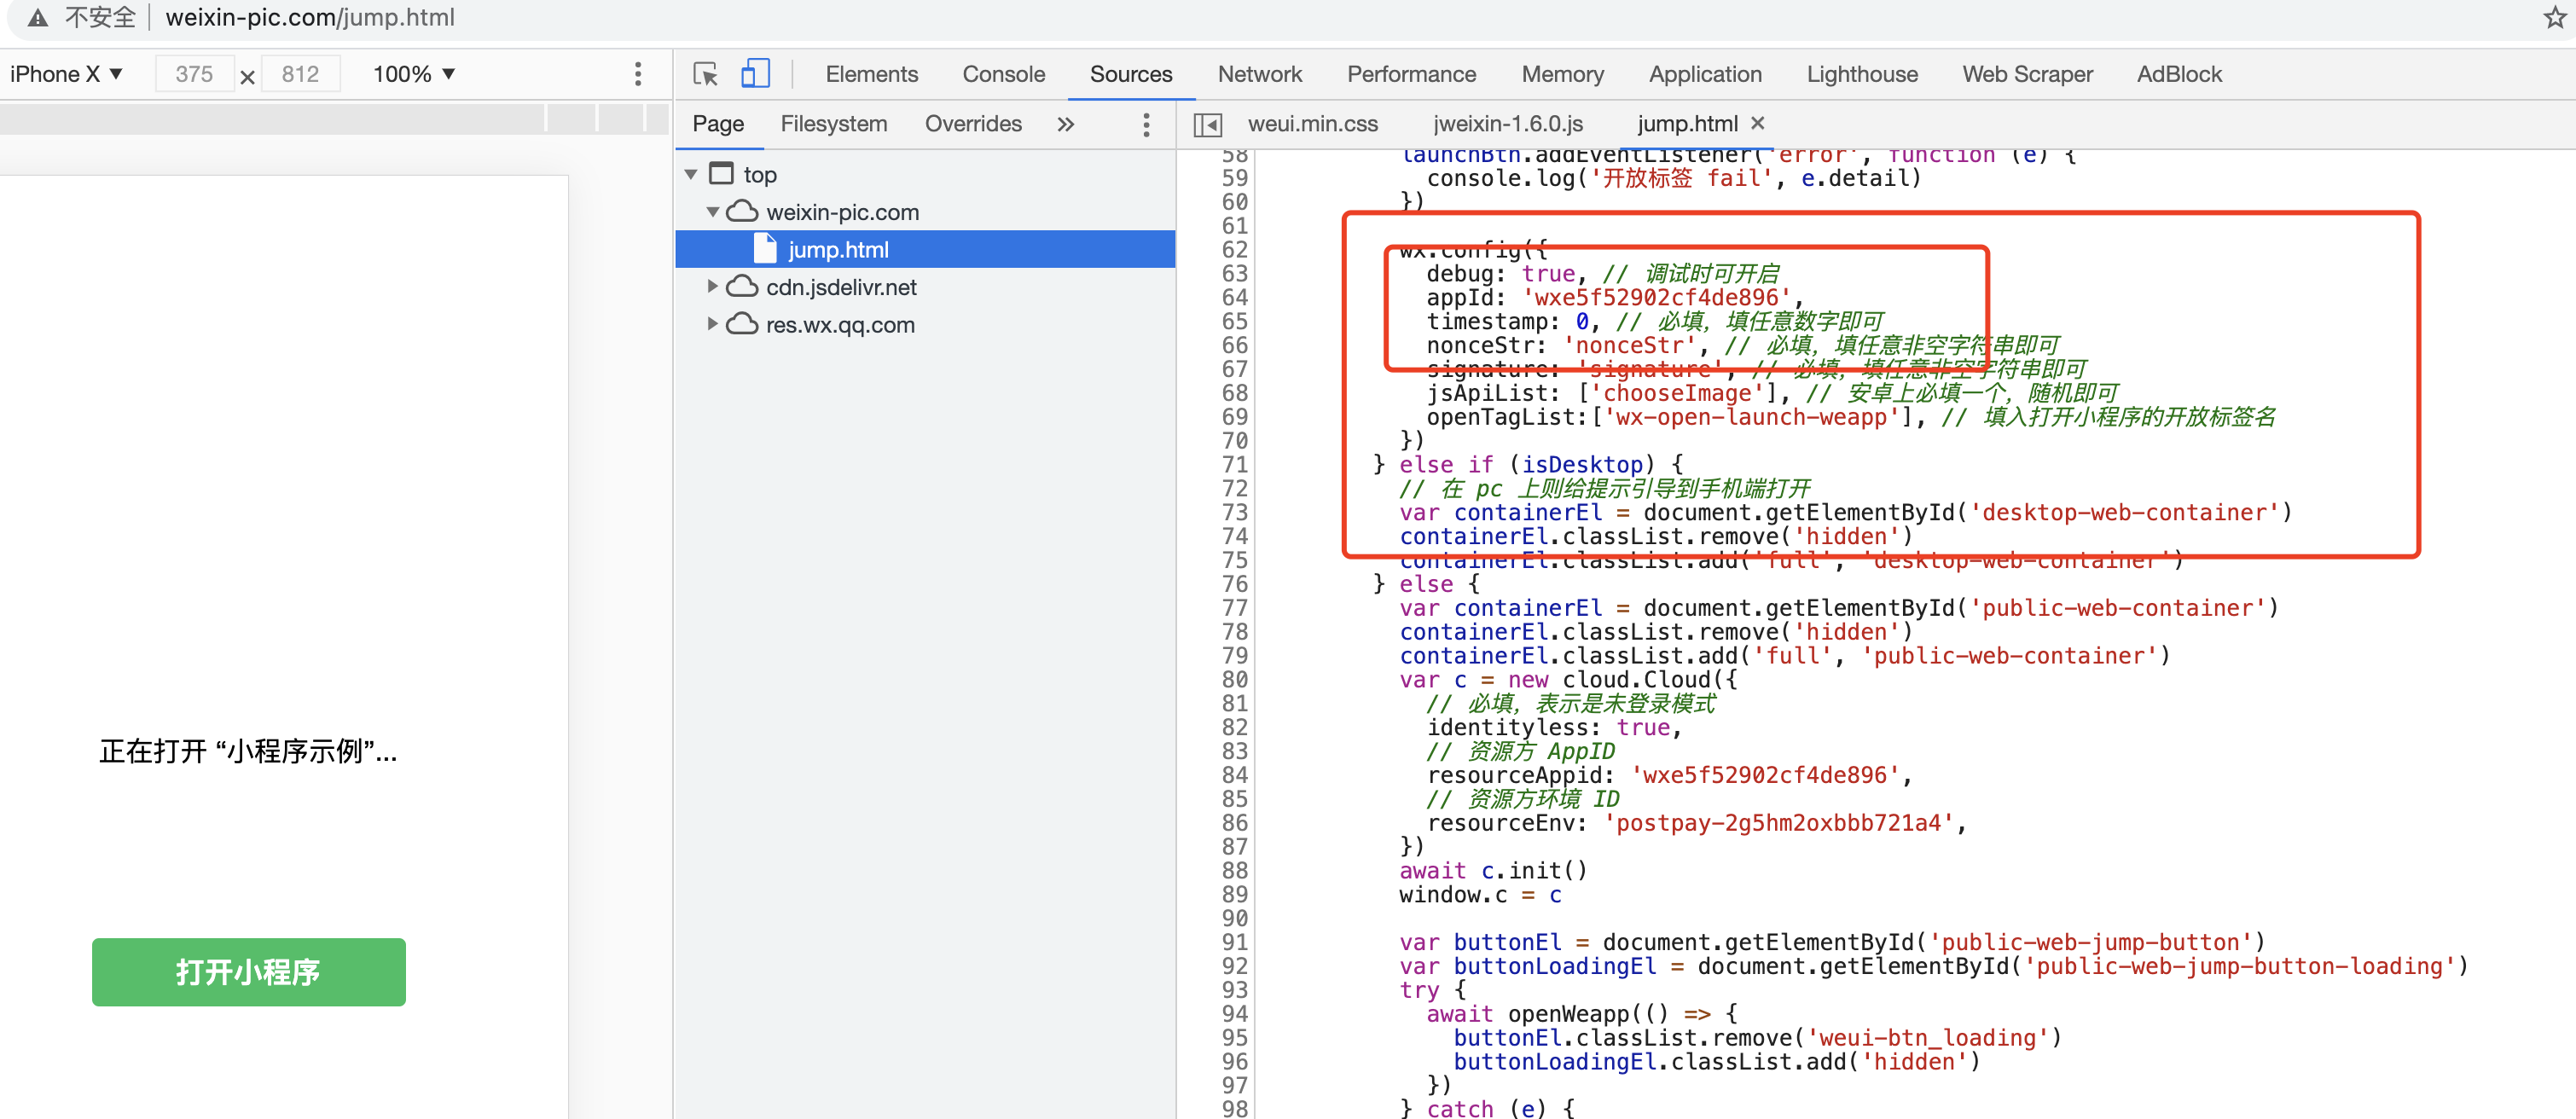The image size is (2576, 1119).
Task: Toggle the device toolbar icon
Action: click(x=755, y=74)
